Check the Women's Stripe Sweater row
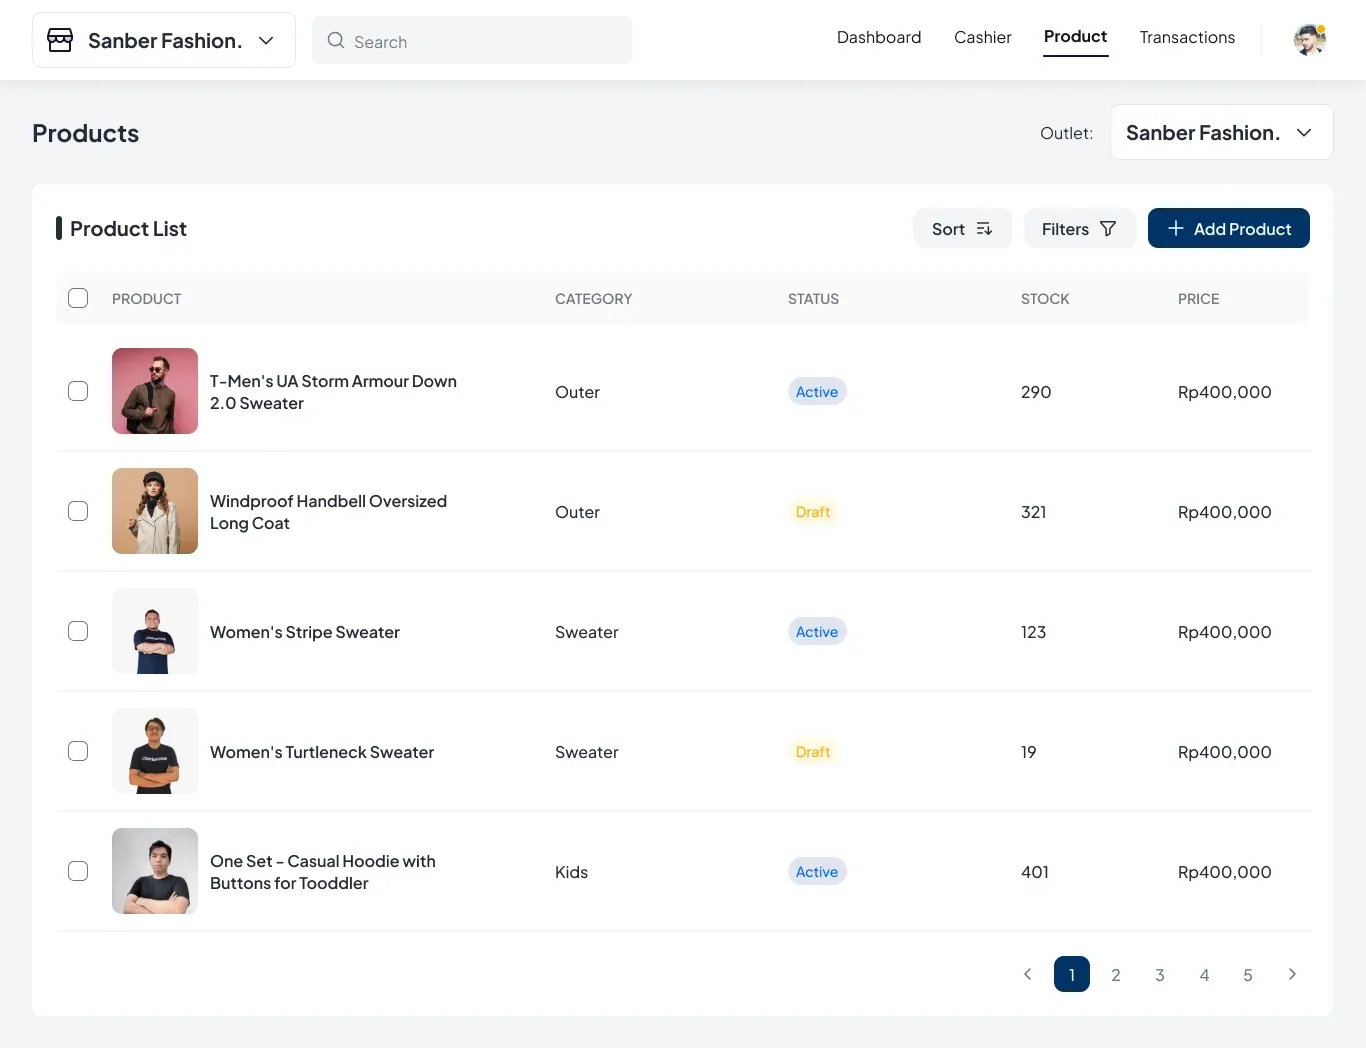The height and width of the screenshot is (1048, 1366). pyautogui.click(x=78, y=631)
